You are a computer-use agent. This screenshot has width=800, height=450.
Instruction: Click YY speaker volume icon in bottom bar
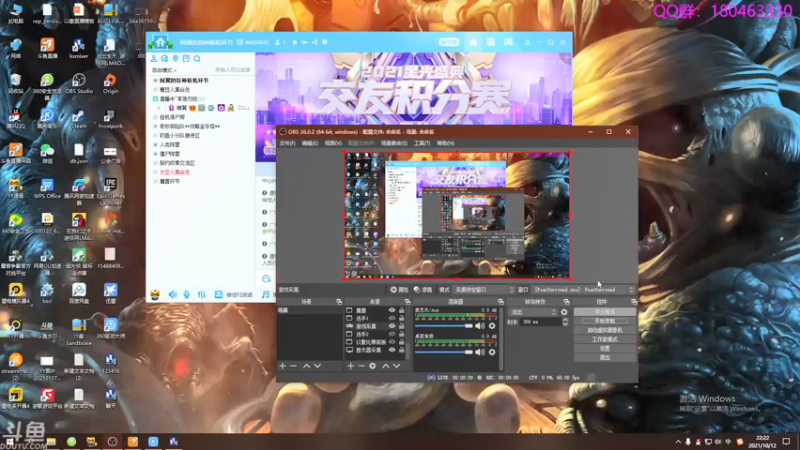173,294
